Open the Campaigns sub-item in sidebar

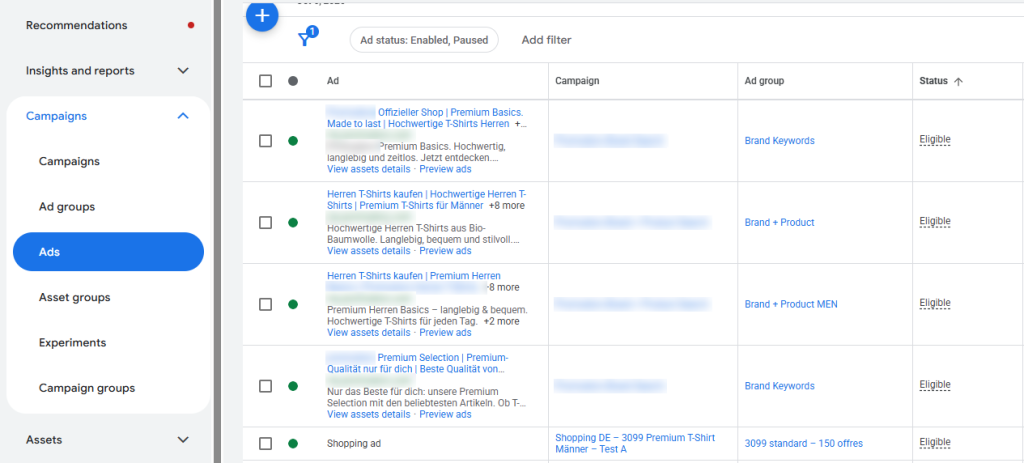(x=69, y=161)
